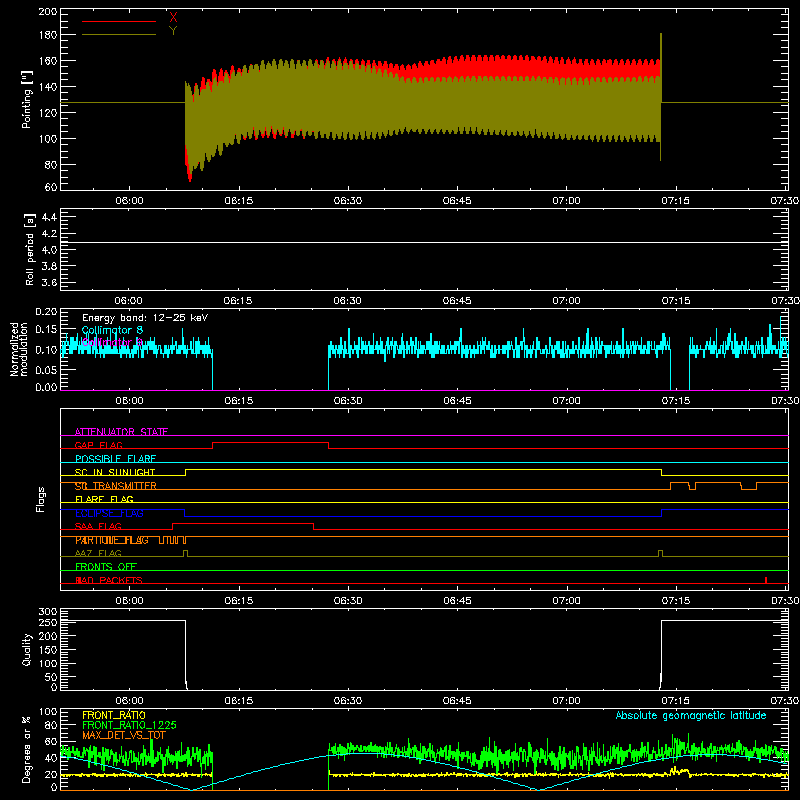
Task: Click the SAA_FLAG raised step segment
Action: (243, 524)
